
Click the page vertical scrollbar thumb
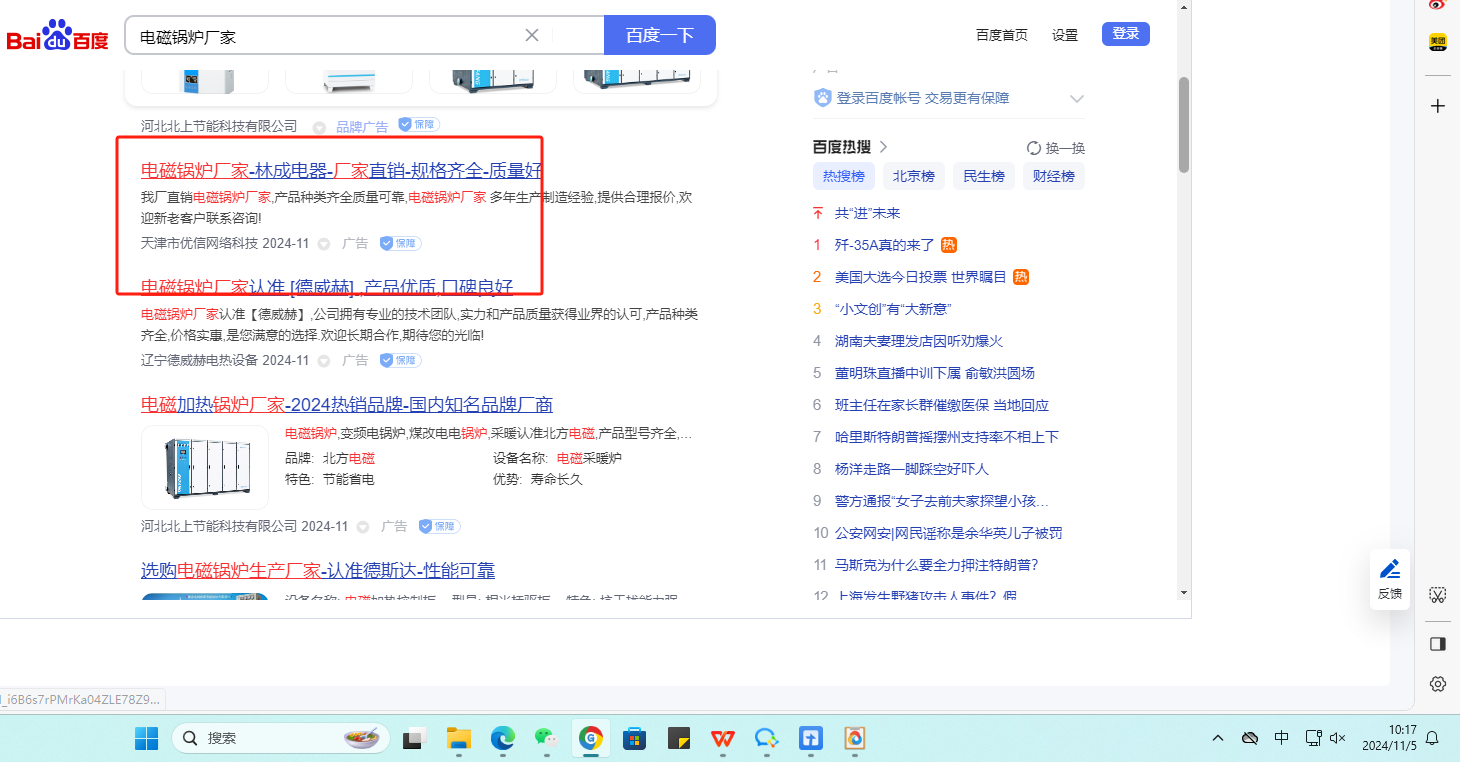coord(1184,125)
